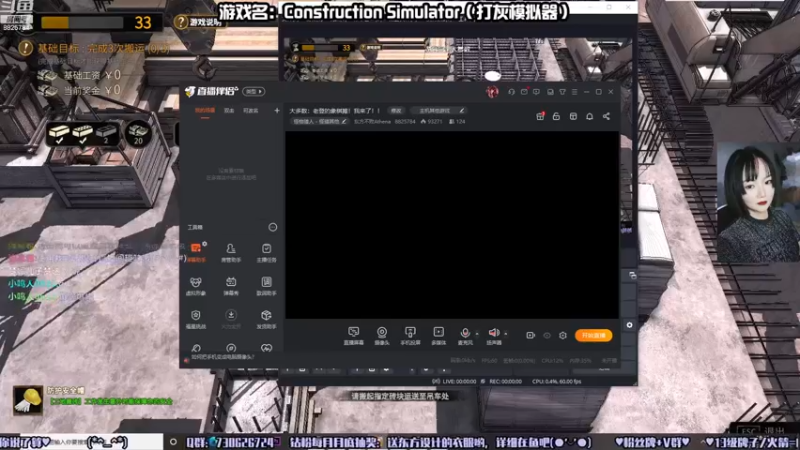Switch to the second scene tab
The width and height of the screenshot is (800, 450).
[229, 111]
